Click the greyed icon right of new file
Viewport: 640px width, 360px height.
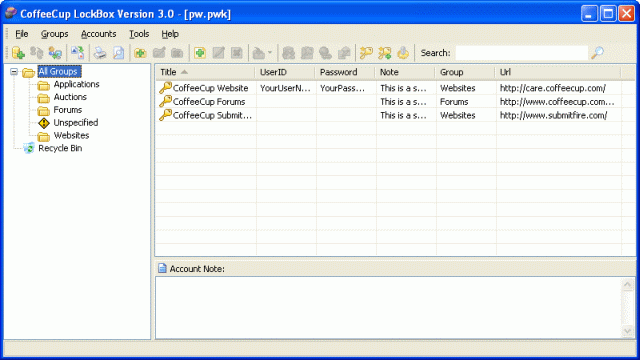(x=37, y=53)
